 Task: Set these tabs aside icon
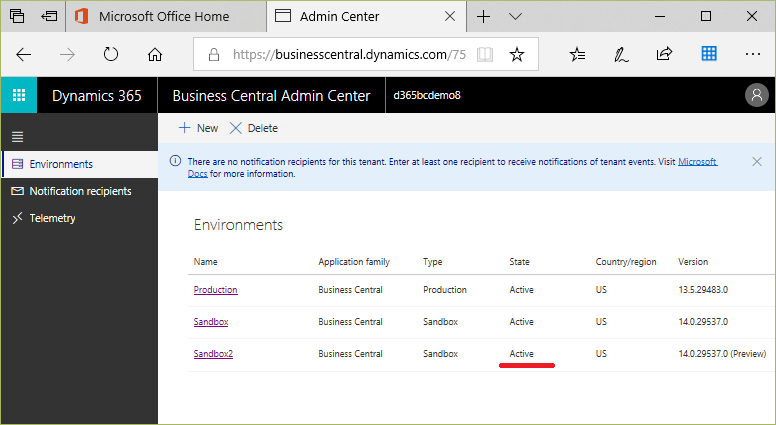[x=49, y=16]
